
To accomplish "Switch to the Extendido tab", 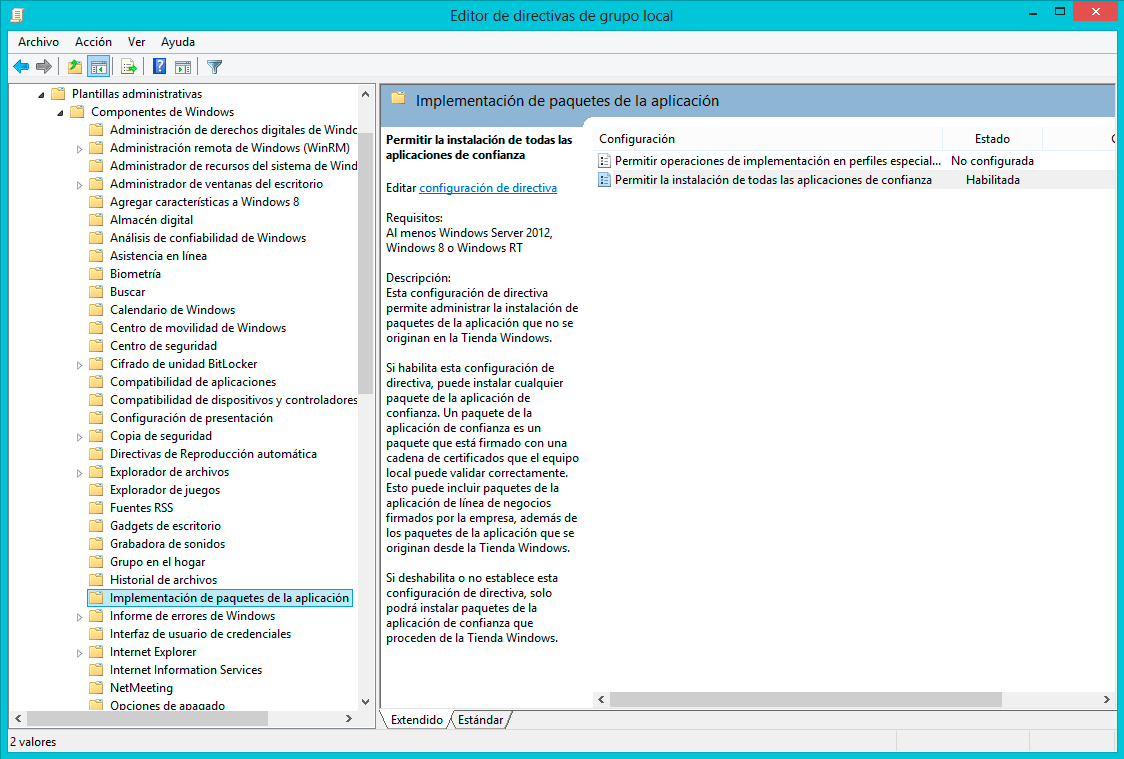I will click(x=416, y=720).
